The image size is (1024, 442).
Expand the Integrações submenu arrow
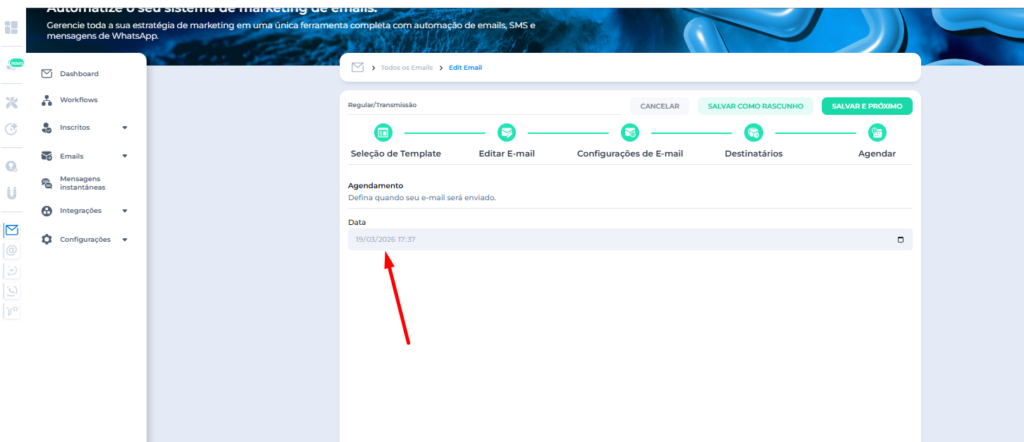tap(125, 211)
